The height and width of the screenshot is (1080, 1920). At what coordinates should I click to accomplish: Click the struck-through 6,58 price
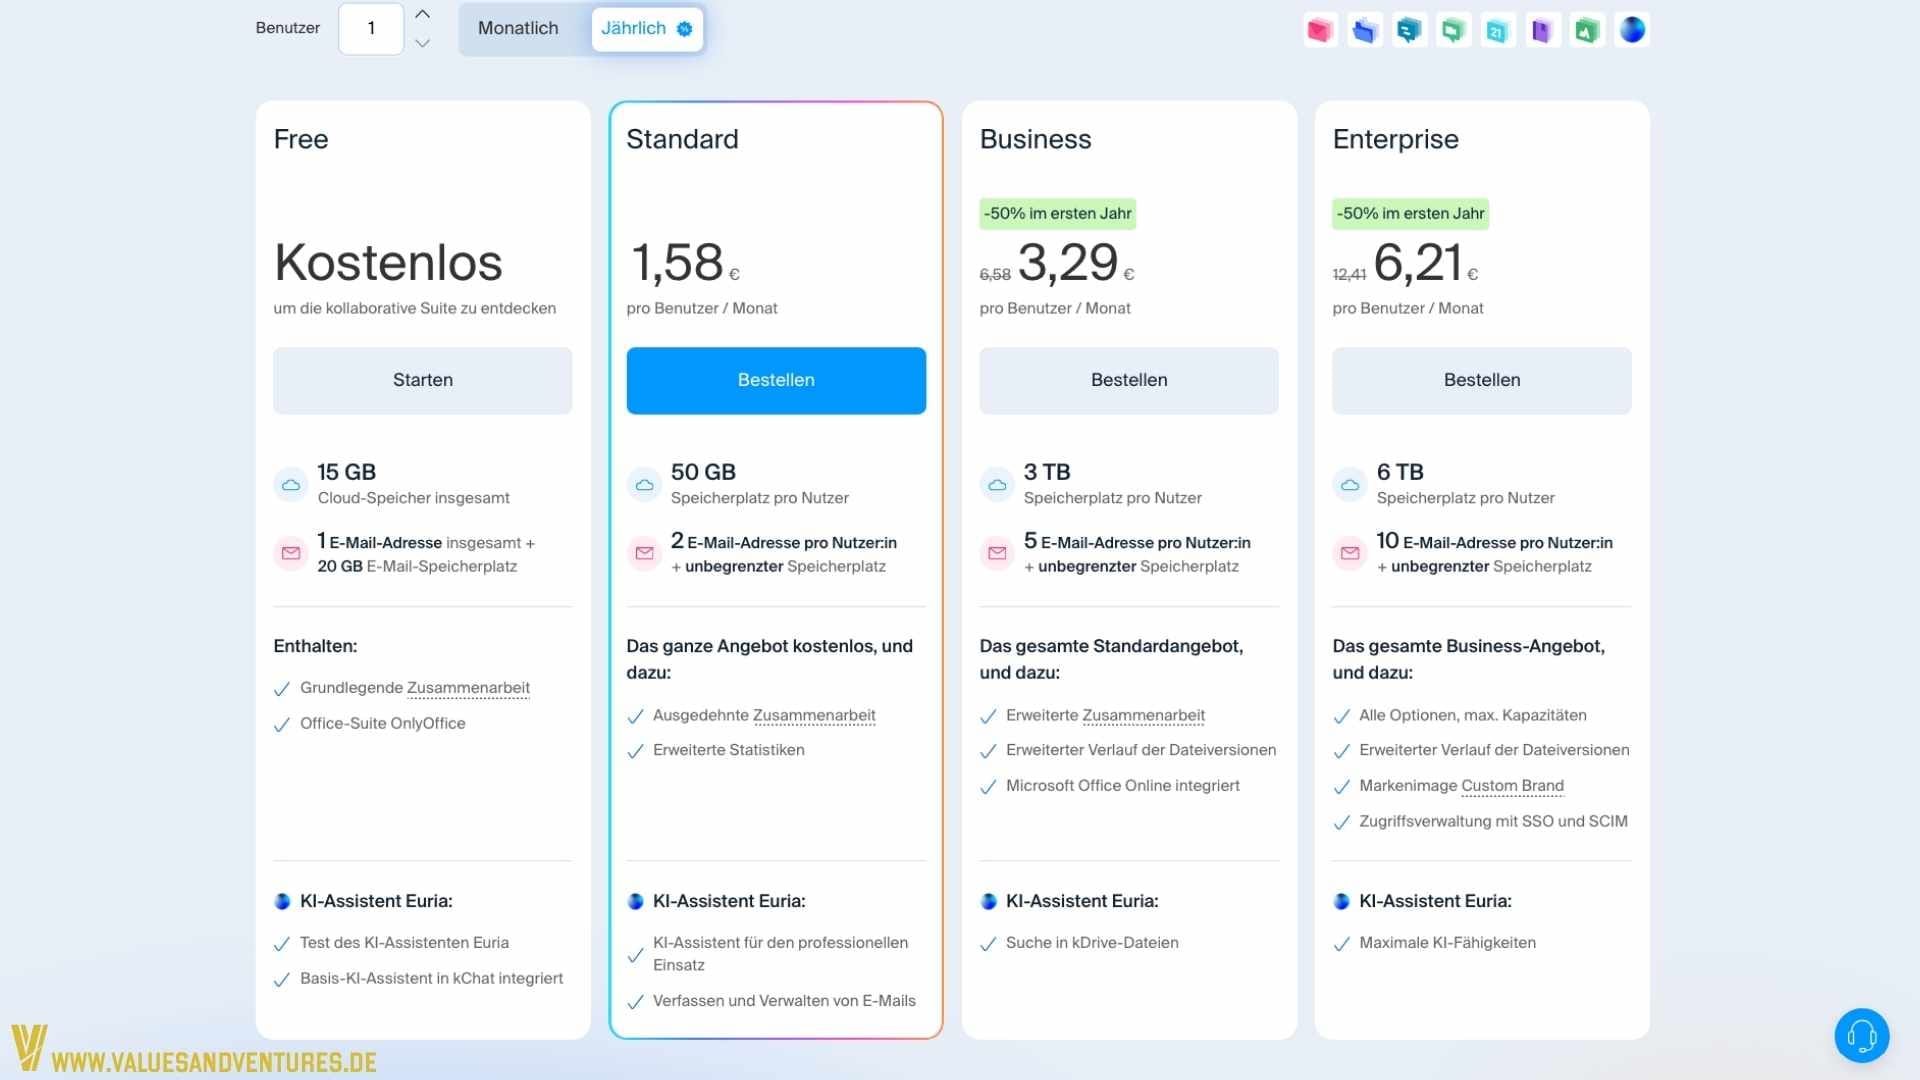click(x=995, y=274)
